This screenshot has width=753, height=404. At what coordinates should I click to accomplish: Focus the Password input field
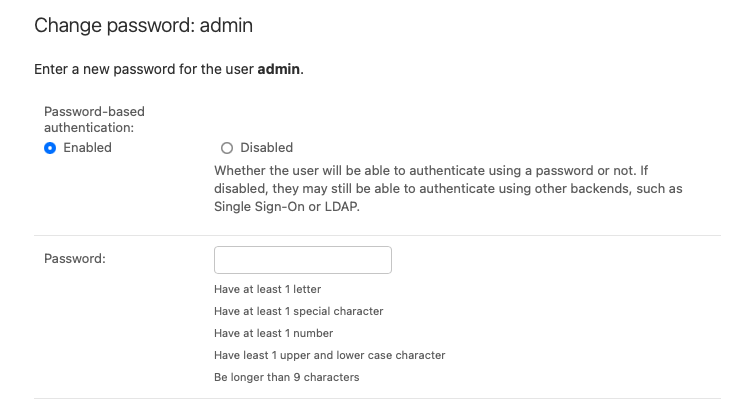point(302,260)
